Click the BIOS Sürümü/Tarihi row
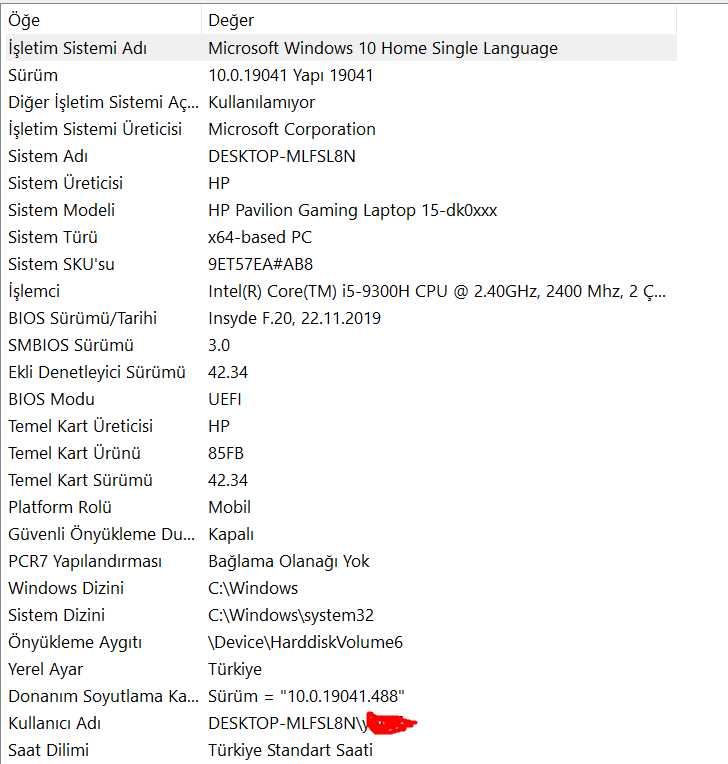728x764 pixels. [82, 318]
